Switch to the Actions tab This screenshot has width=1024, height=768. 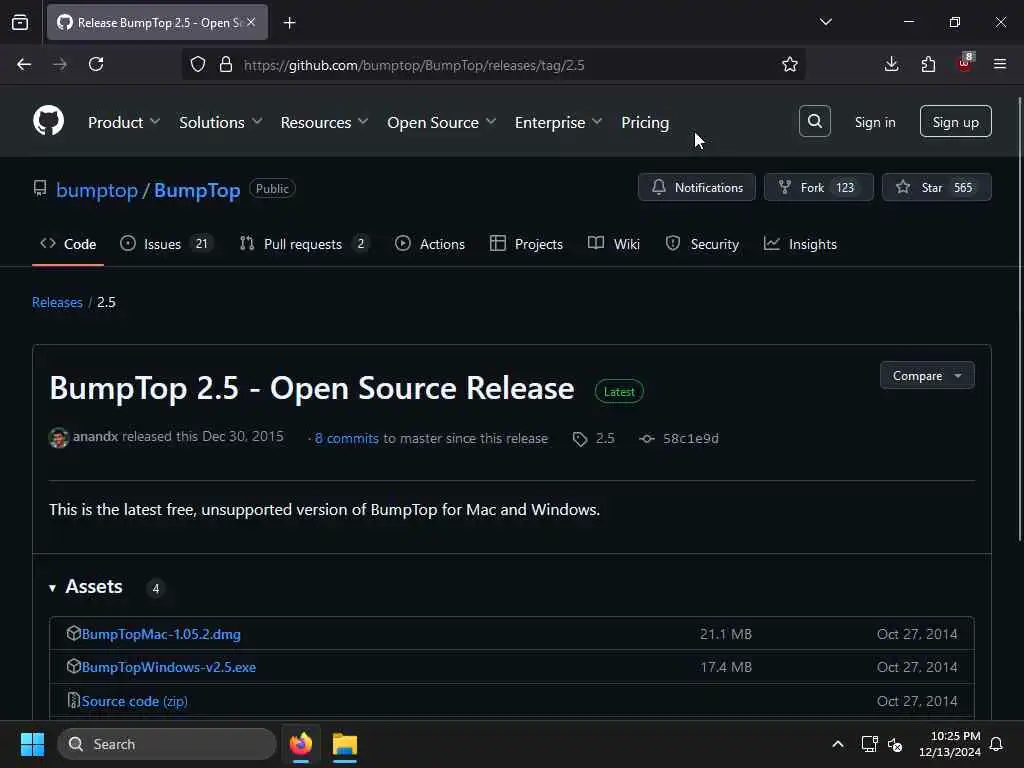(430, 244)
